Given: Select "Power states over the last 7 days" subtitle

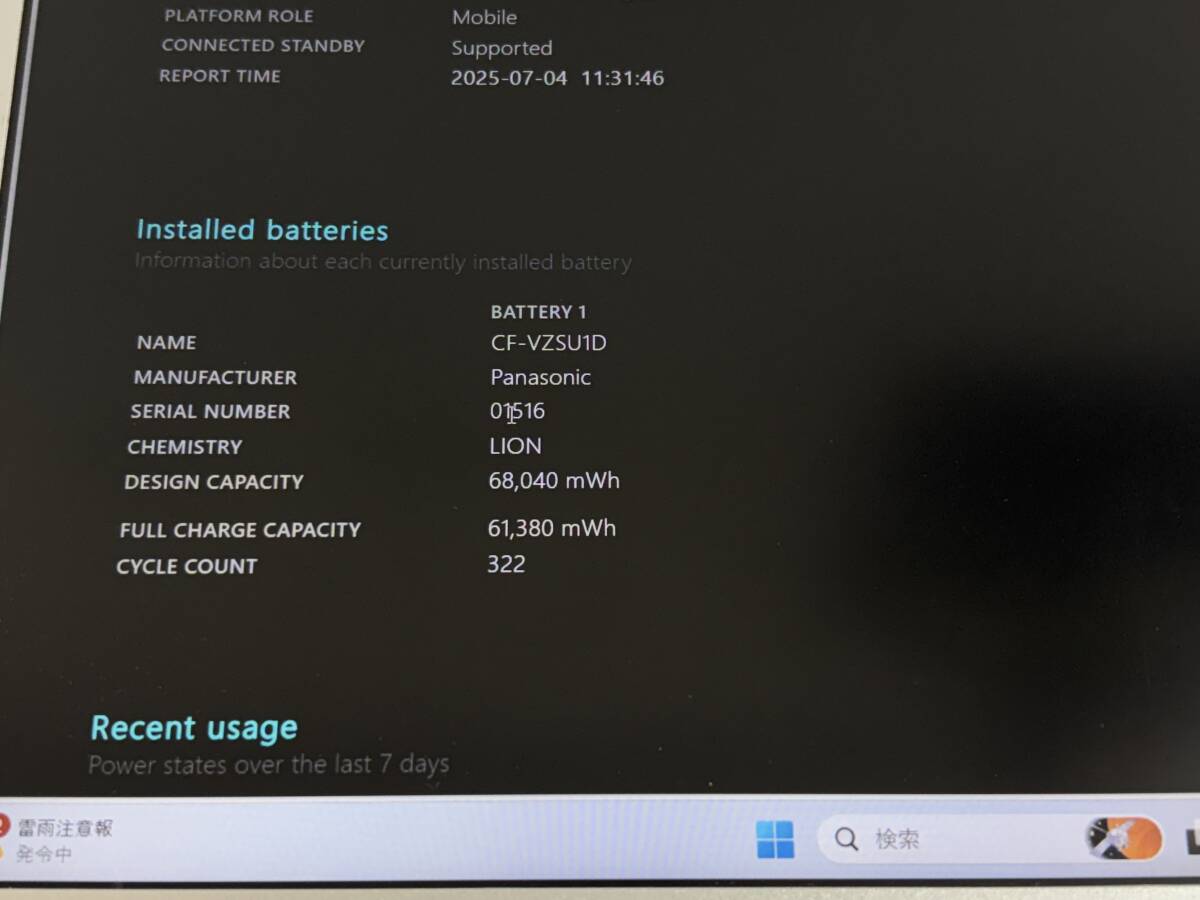Looking at the screenshot, I should tap(269, 765).
